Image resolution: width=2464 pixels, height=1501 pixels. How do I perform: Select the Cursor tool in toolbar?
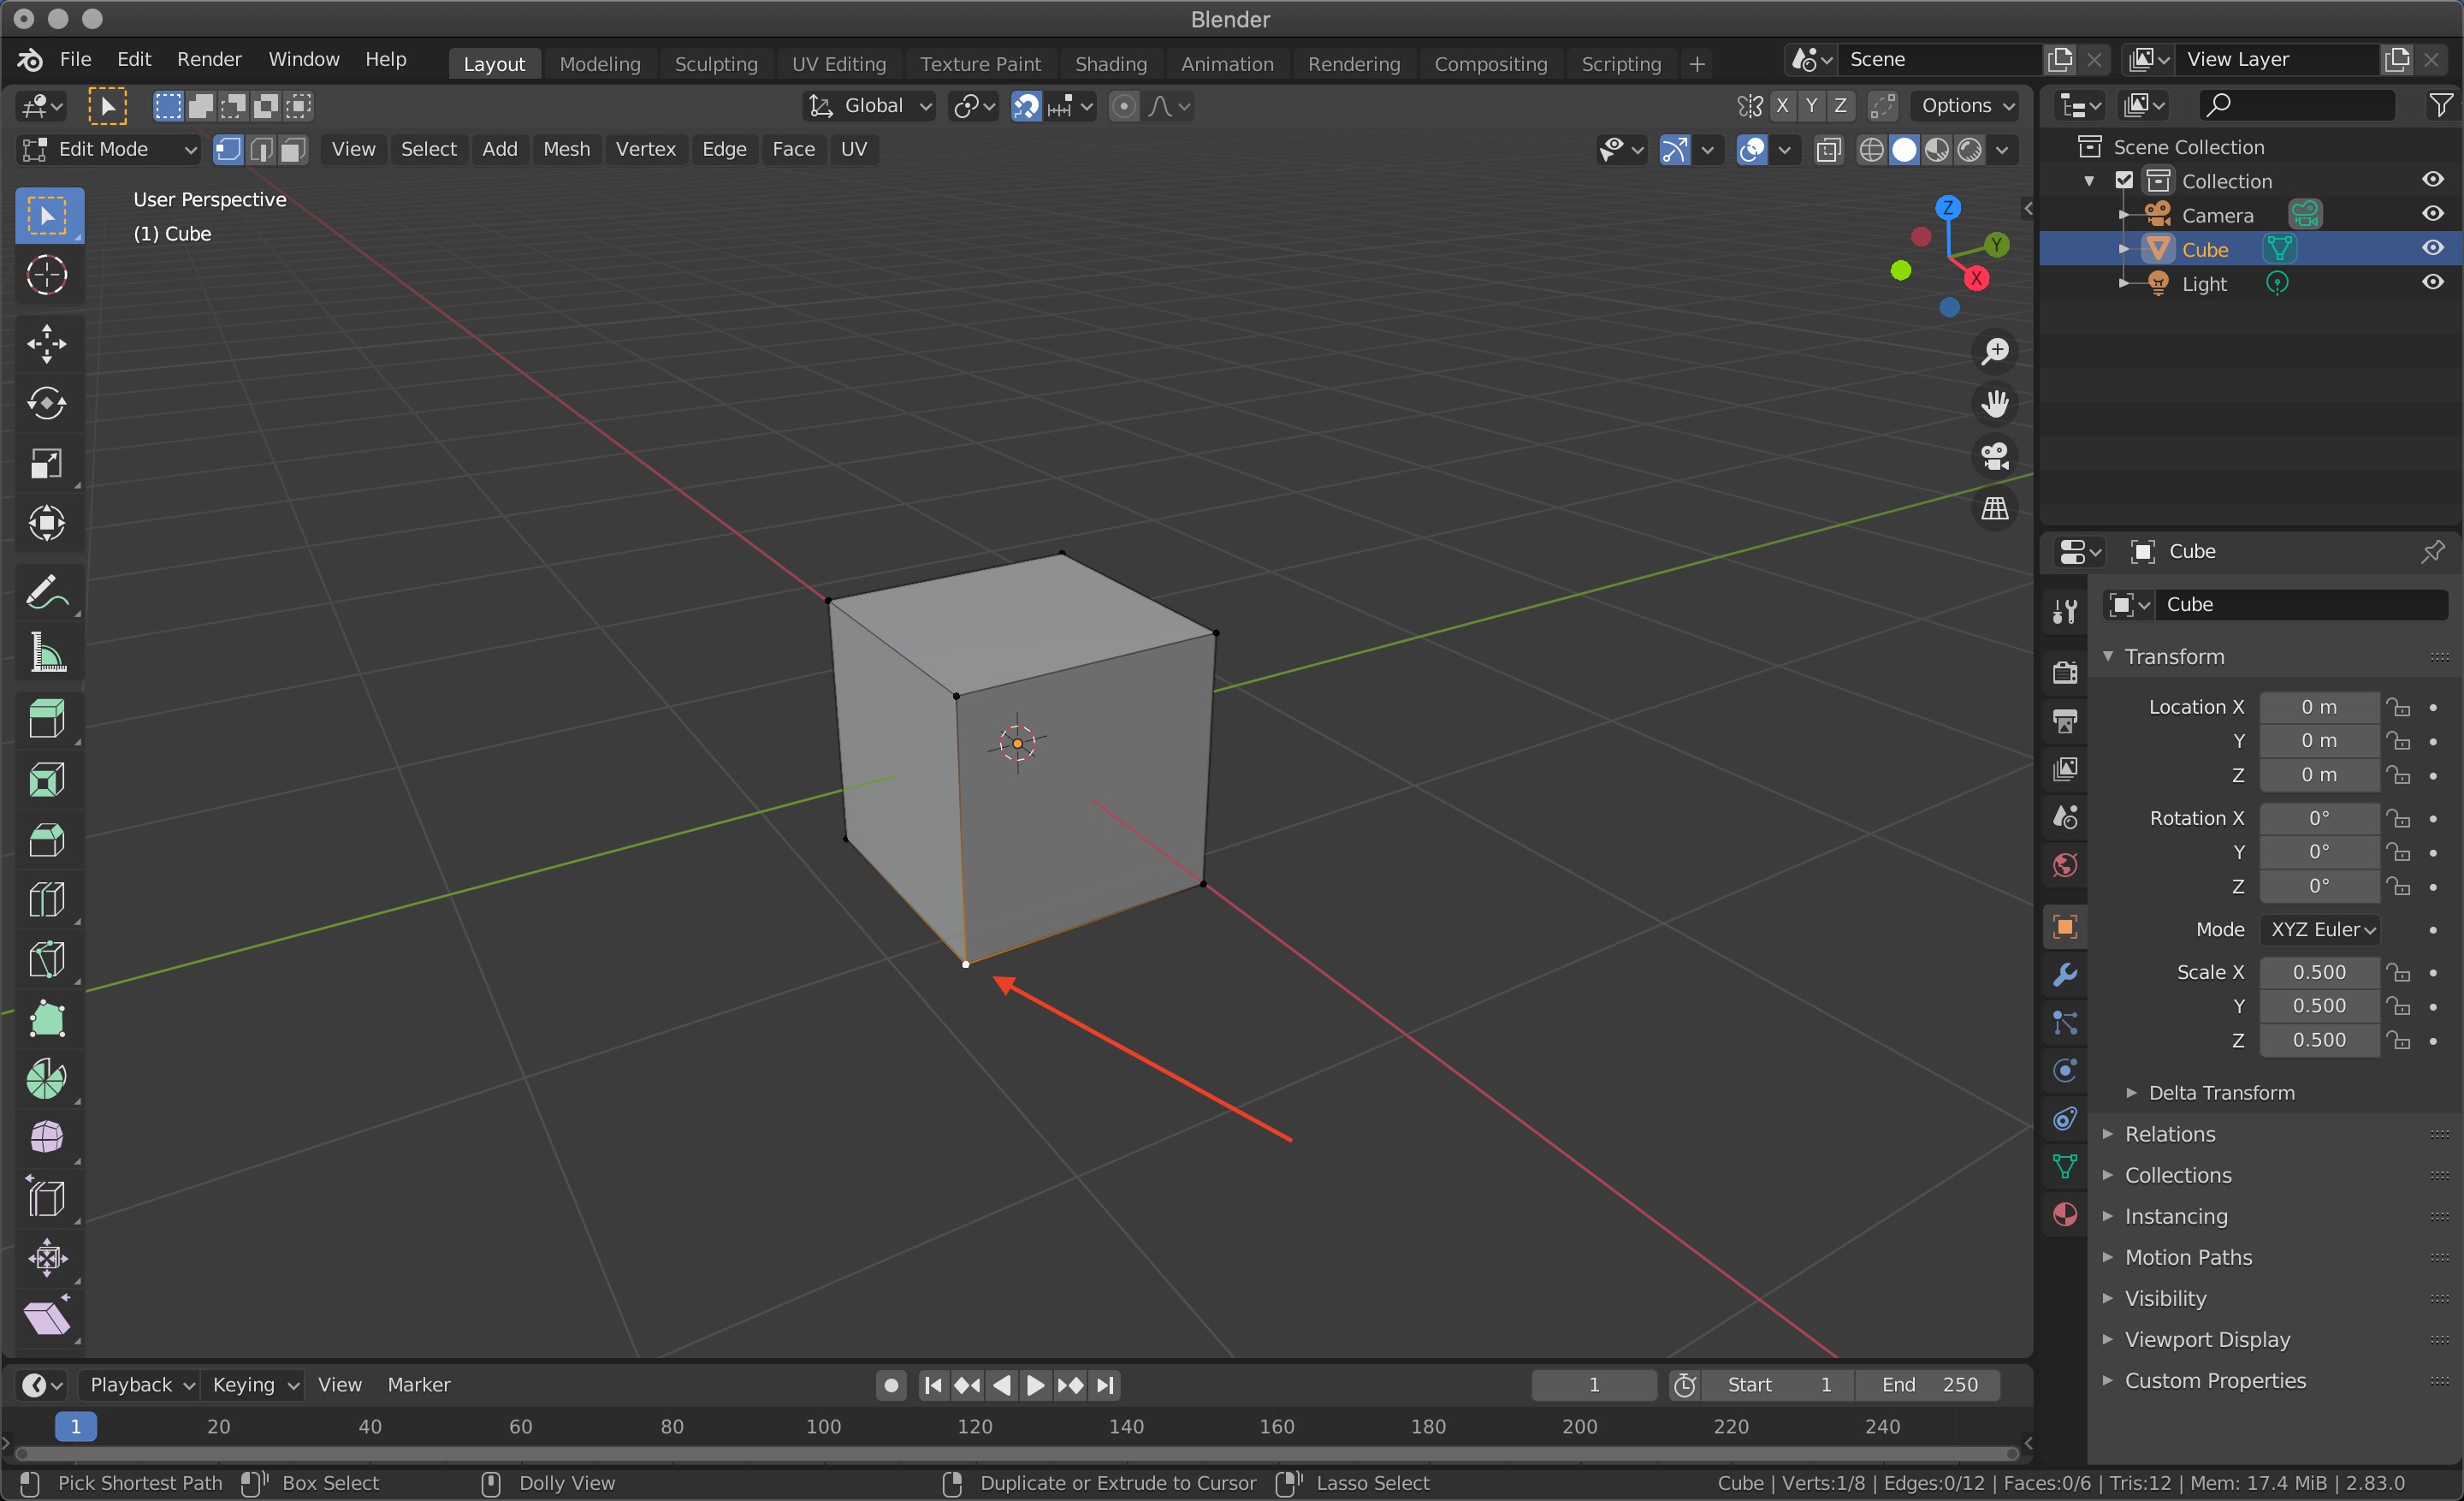click(x=47, y=275)
